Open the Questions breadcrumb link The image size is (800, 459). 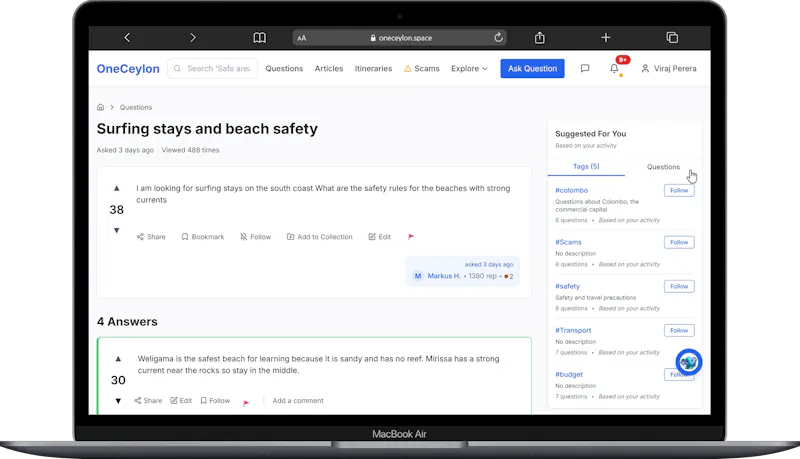136,107
